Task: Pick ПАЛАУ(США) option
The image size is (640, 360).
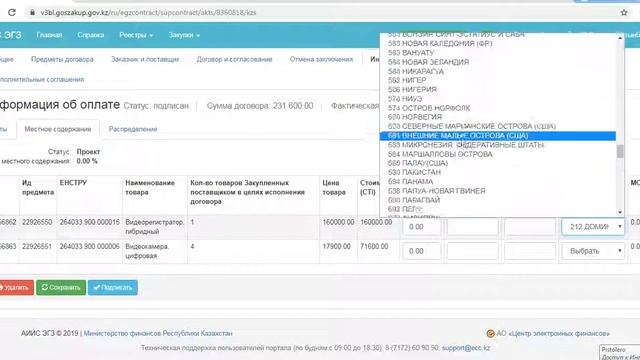Action: click(x=498, y=163)
